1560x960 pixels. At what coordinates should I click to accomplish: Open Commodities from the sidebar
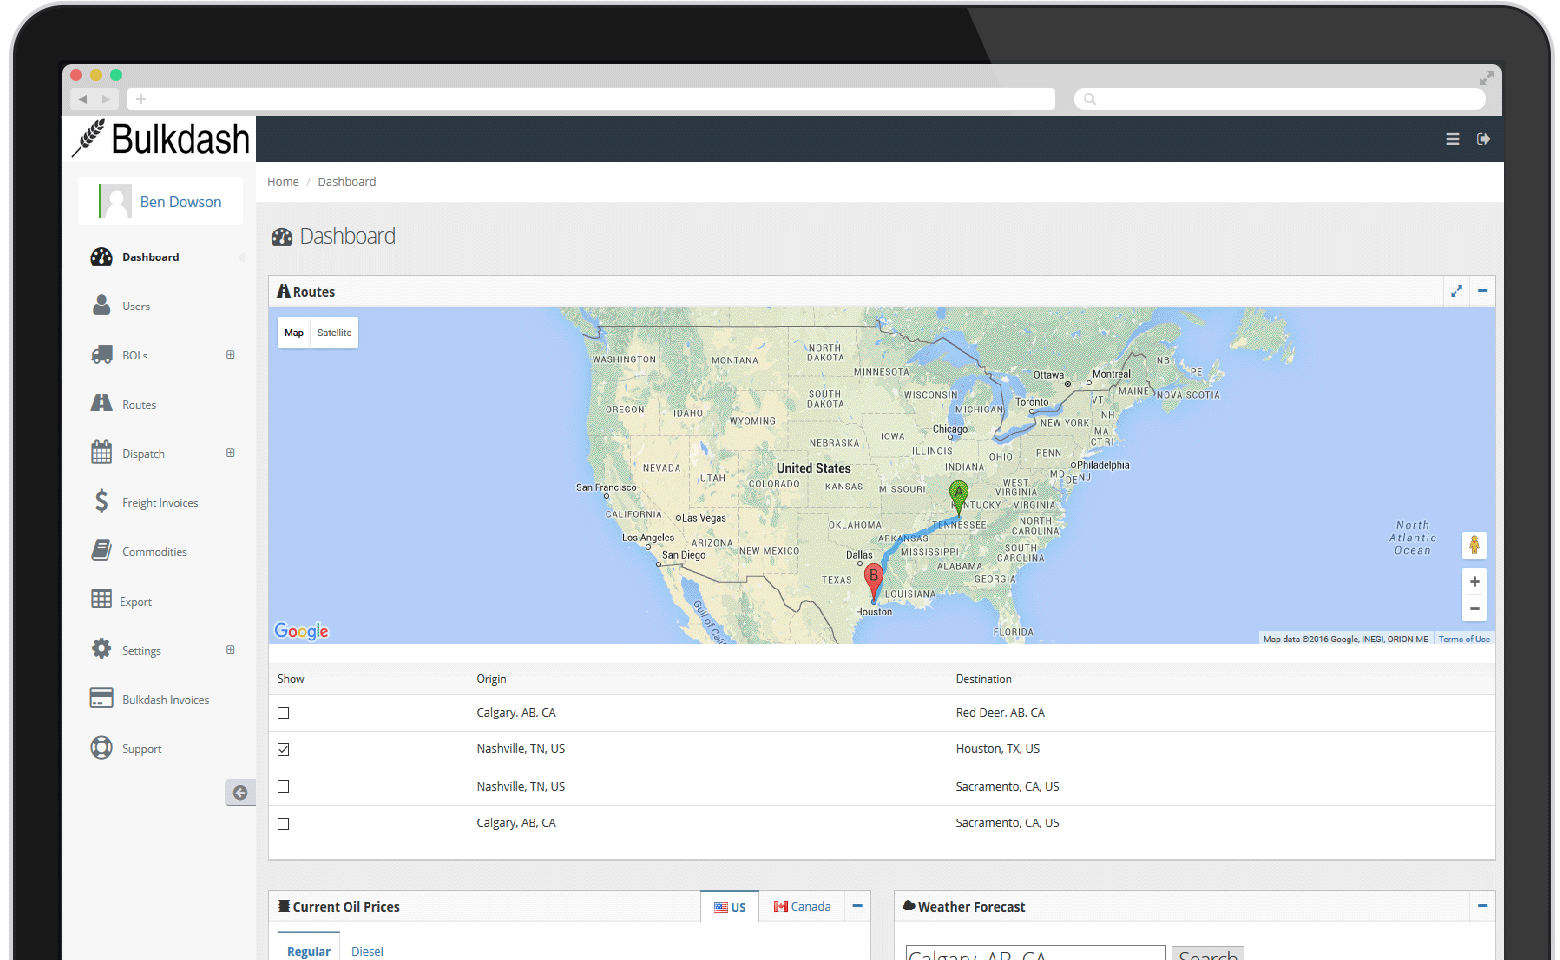(x=154, y=552)
